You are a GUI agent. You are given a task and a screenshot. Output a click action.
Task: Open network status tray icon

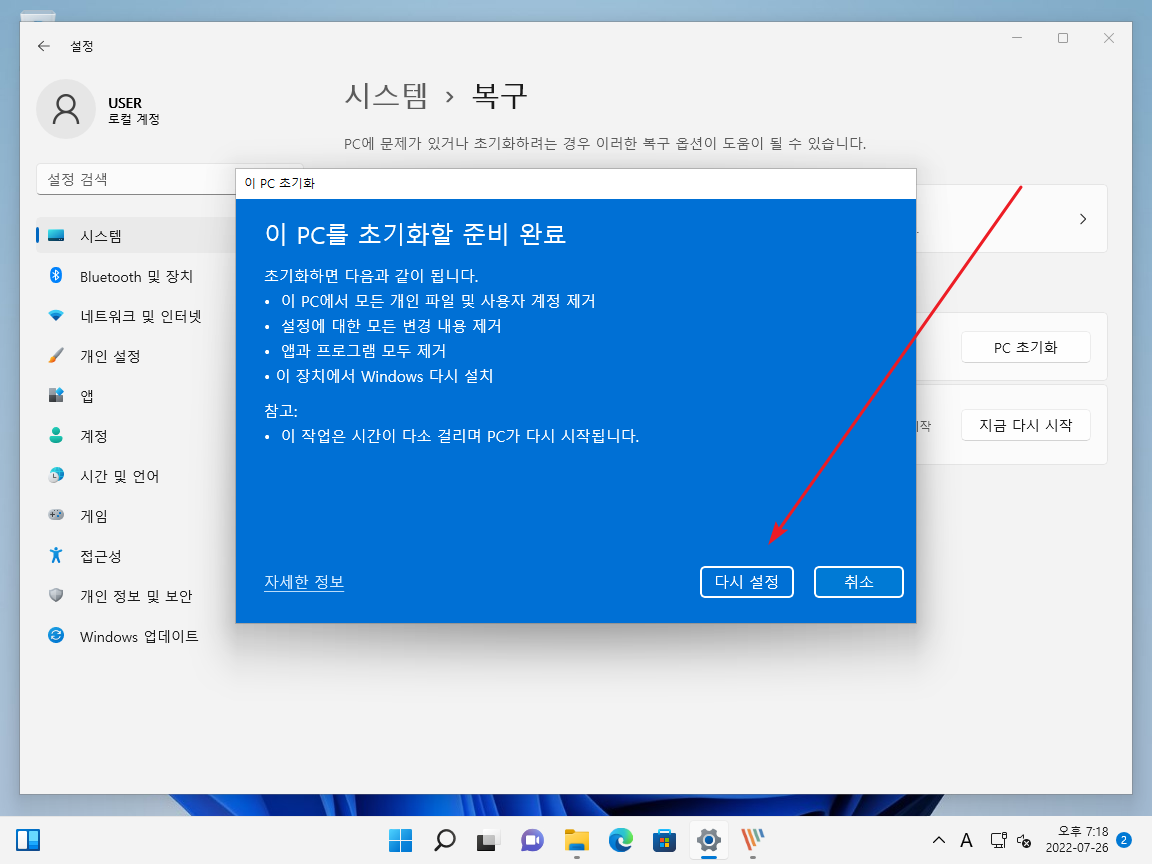click(997, 840)
